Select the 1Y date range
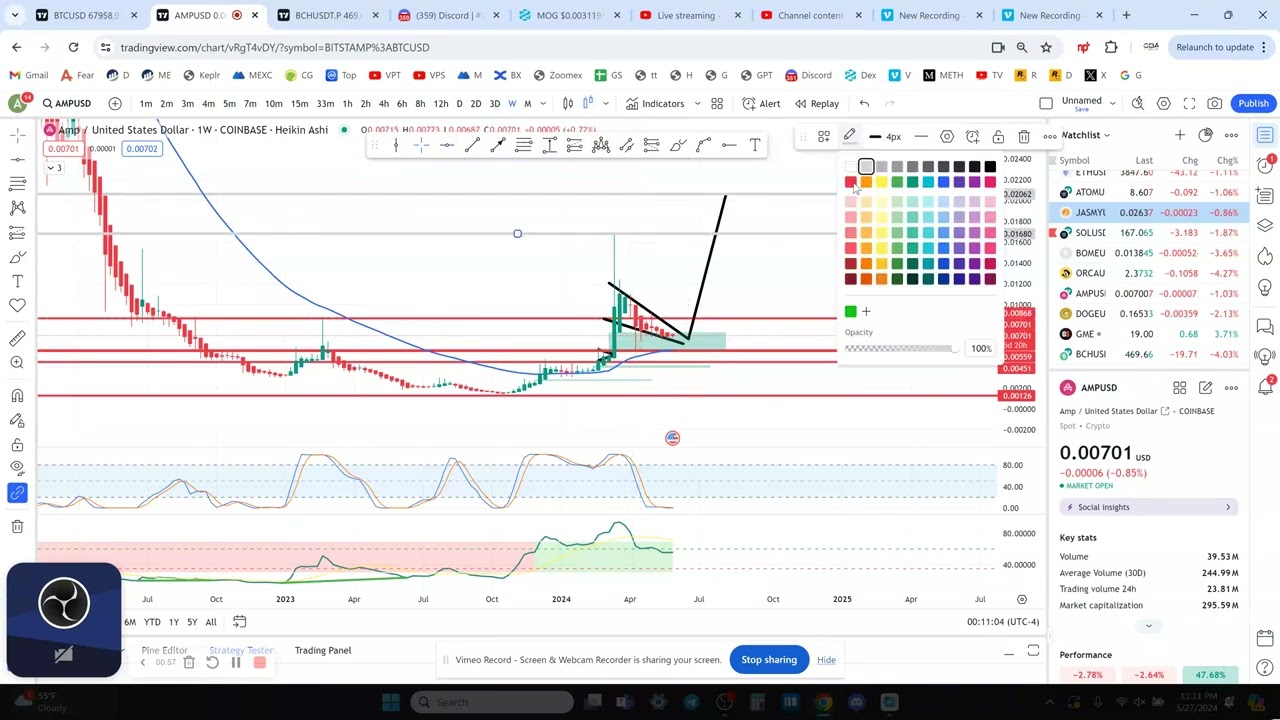1280x720 pixels. coord(174,622)
